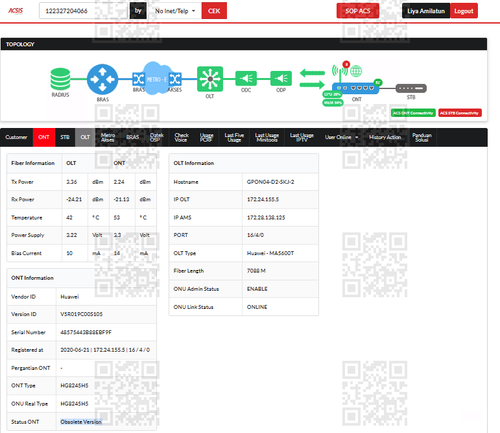
Task: Click the ACS STB Connectivity button
Action: (460, 113)
